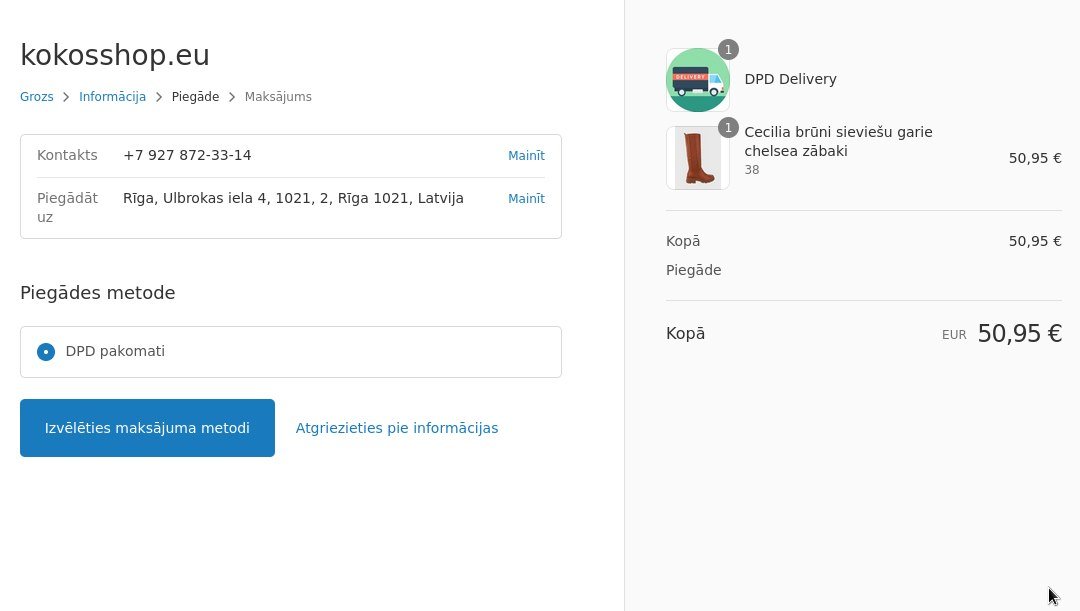Image resolution: width=1080 pixels, height=611 pixels.
Task: Click the chevron right after Grozs
Action: (67, 97)
